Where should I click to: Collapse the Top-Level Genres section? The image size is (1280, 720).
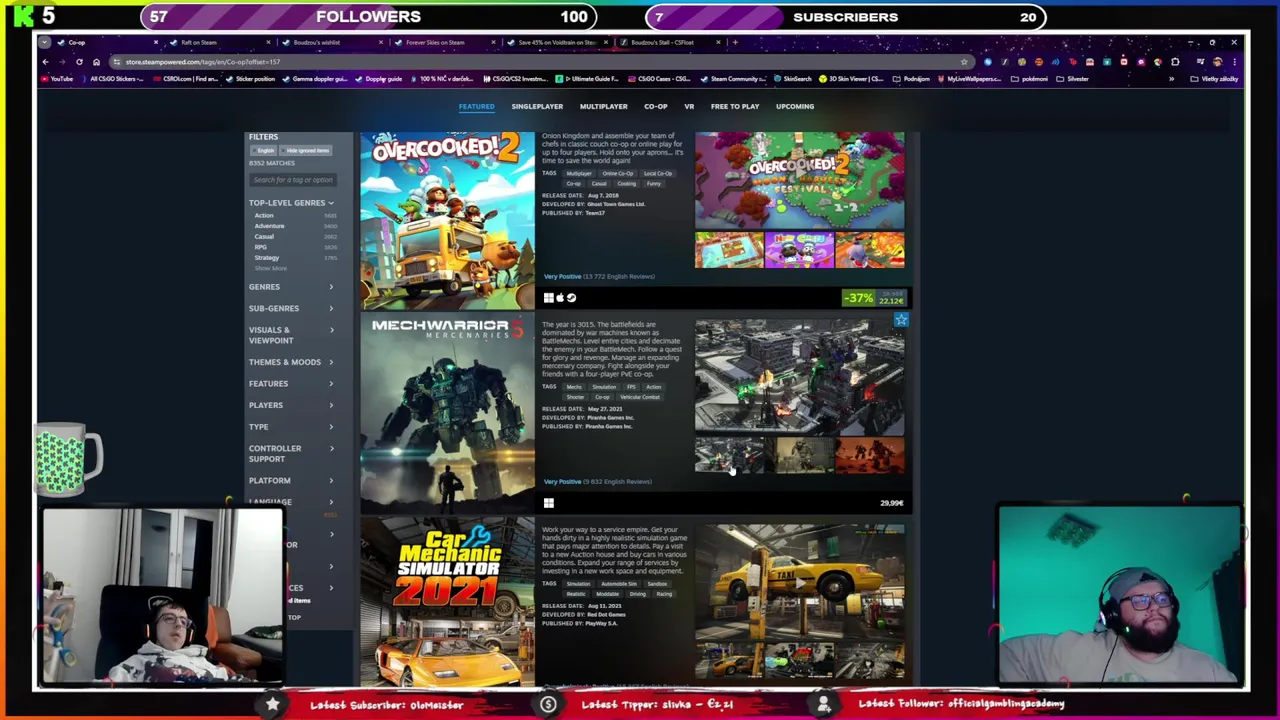[x=291, y=203]
